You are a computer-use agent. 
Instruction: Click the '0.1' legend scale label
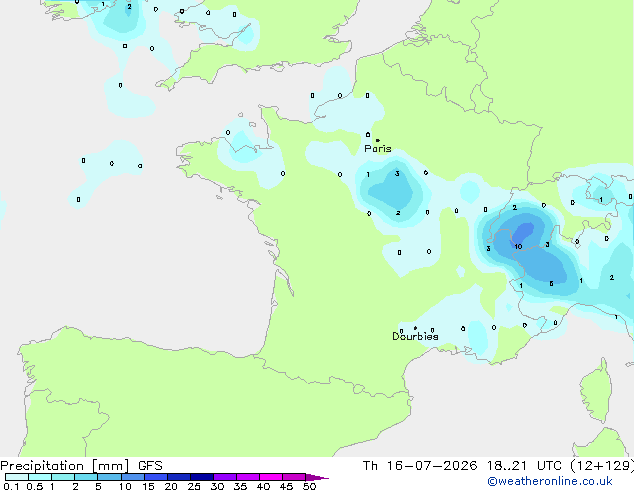pos(12,486)
